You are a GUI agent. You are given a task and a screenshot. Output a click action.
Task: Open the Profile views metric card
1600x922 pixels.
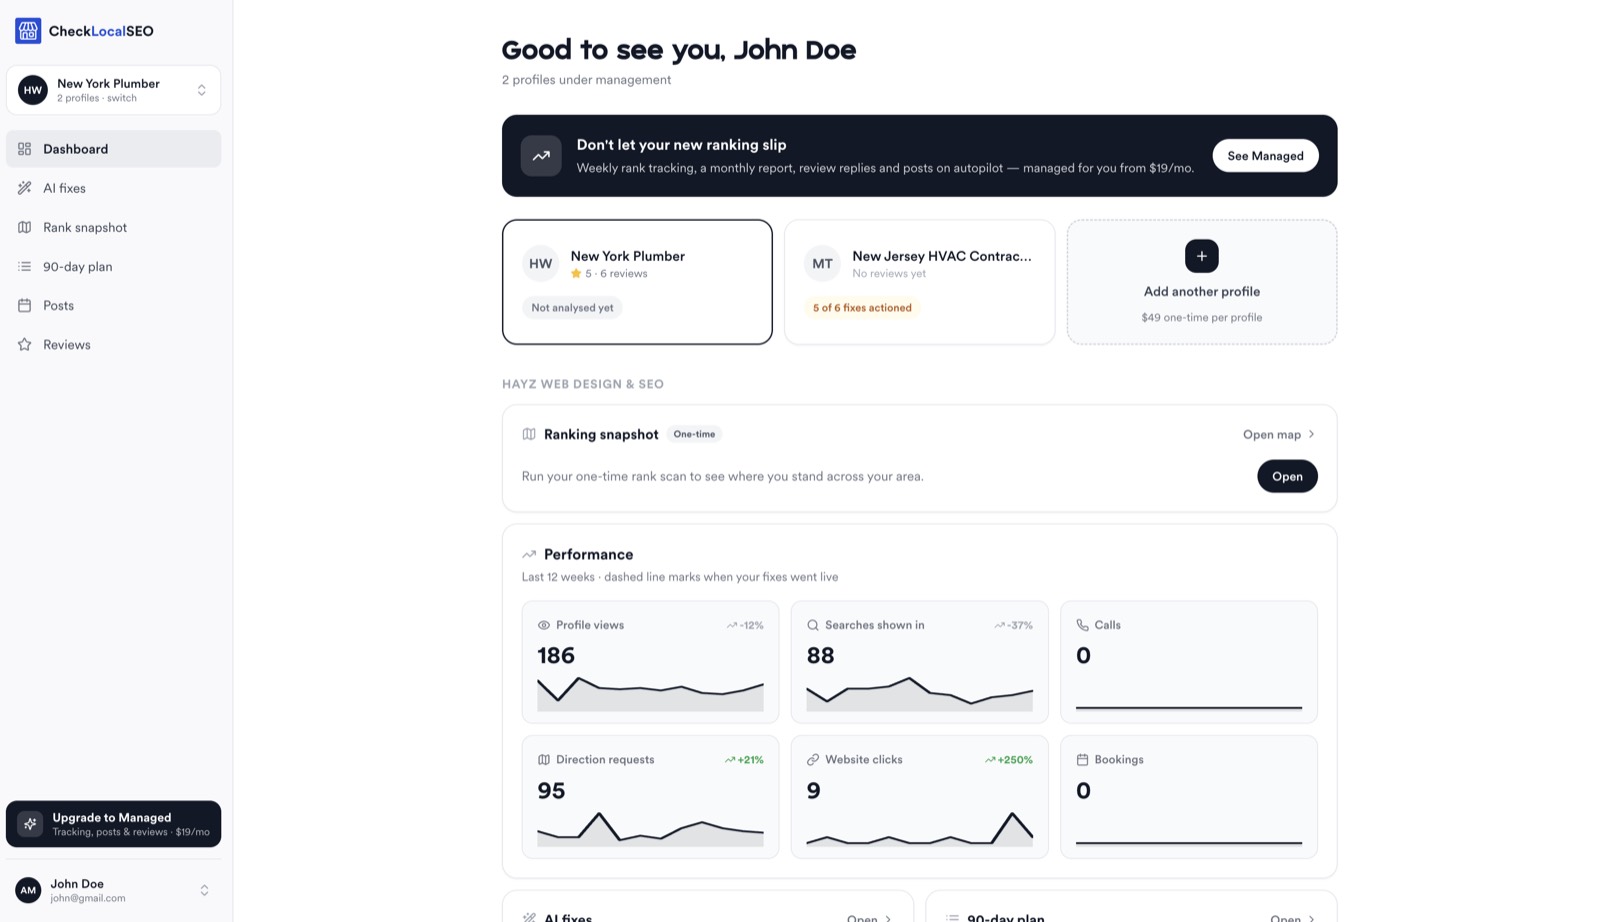(650, 662)
